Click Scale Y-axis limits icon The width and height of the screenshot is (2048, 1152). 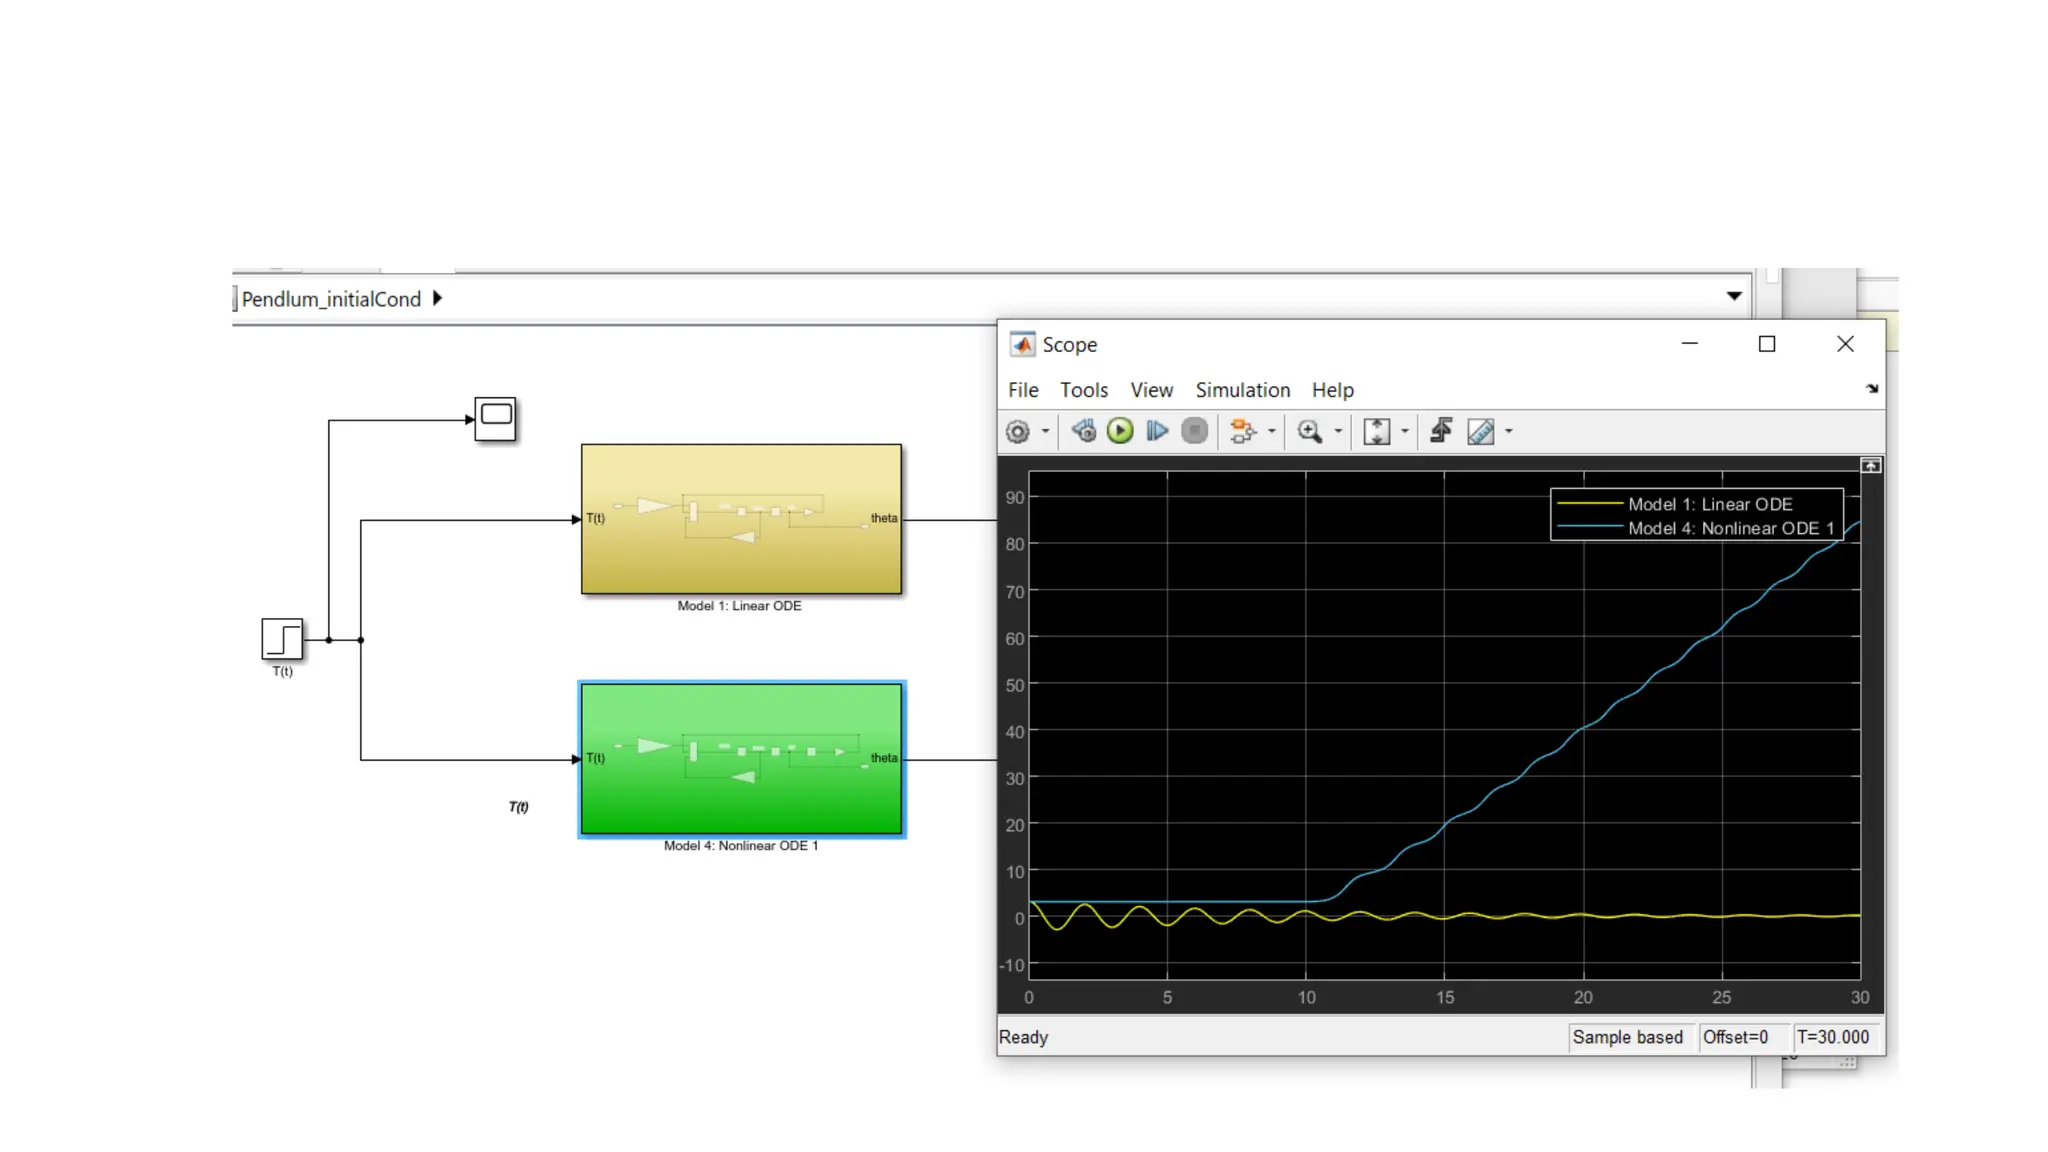(x=1377, y=431)
